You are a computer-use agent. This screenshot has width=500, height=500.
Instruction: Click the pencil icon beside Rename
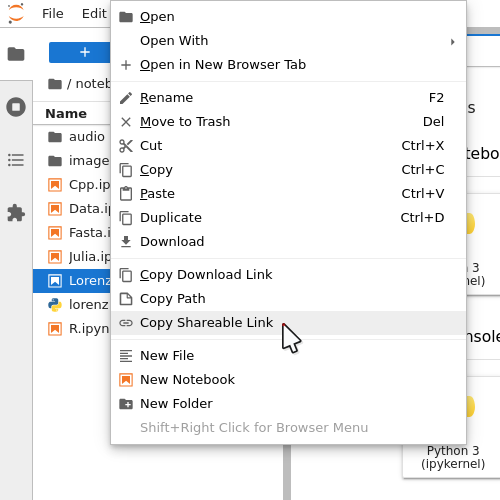(126, 98)
